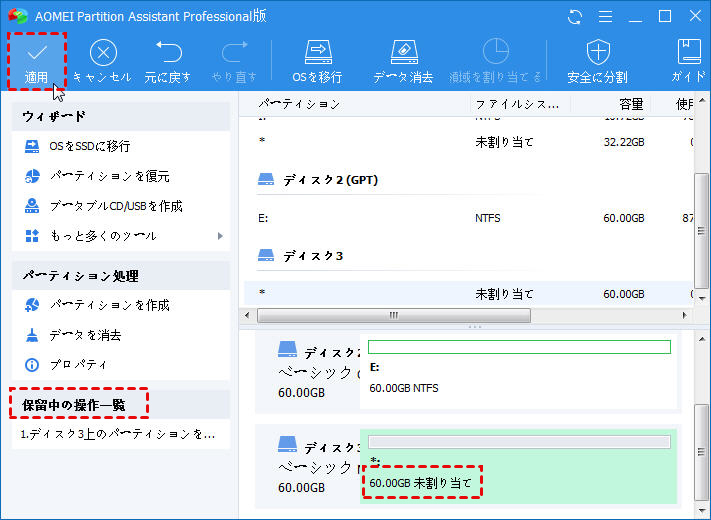Select the 32.22GB 未割り当て row
The image size is (711, 520).
coord(469,142)
